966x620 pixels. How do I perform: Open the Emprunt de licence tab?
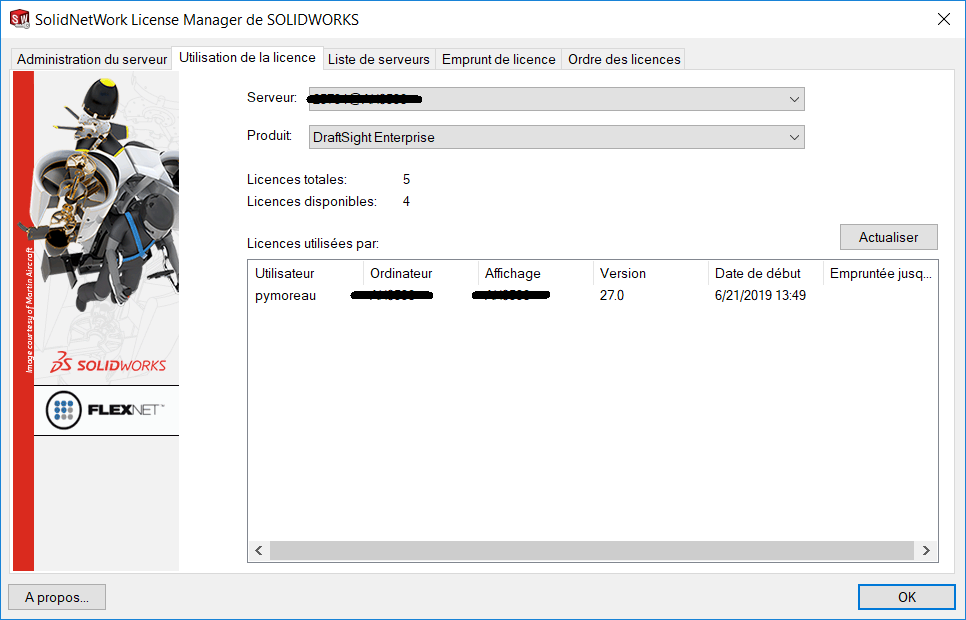point(498,59)
